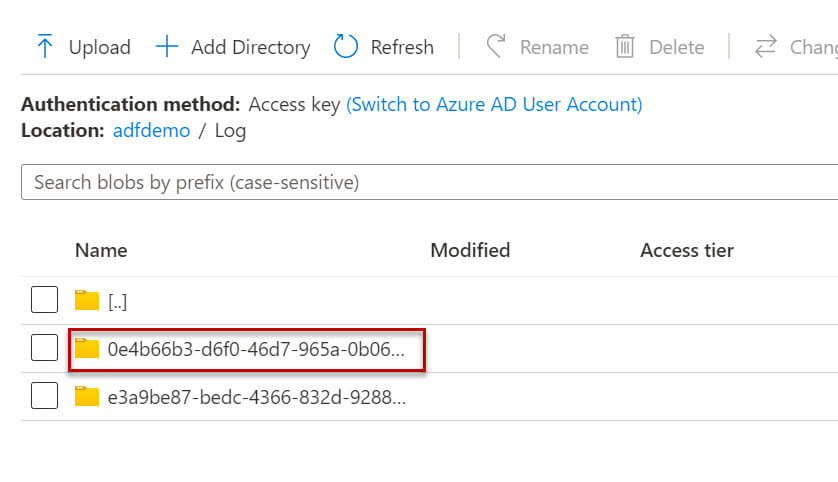Click the Upload arrow icon

[x=44, y=46]
